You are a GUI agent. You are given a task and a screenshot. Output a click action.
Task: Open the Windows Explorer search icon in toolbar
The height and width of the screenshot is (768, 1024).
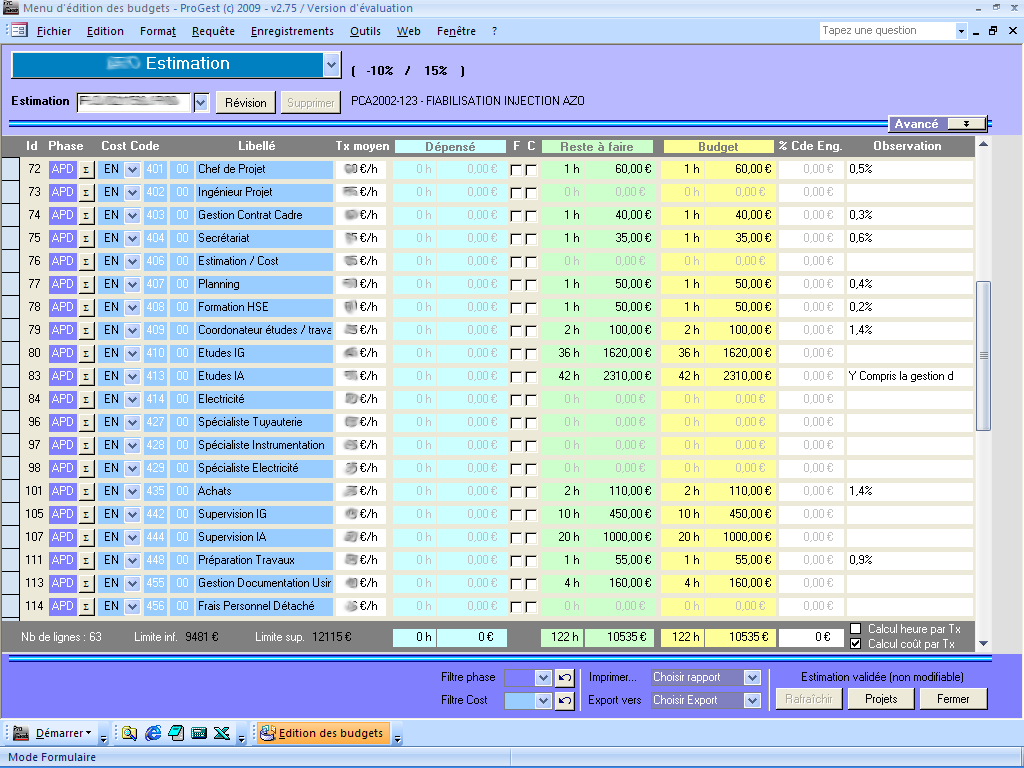click(x=129, y=733)
